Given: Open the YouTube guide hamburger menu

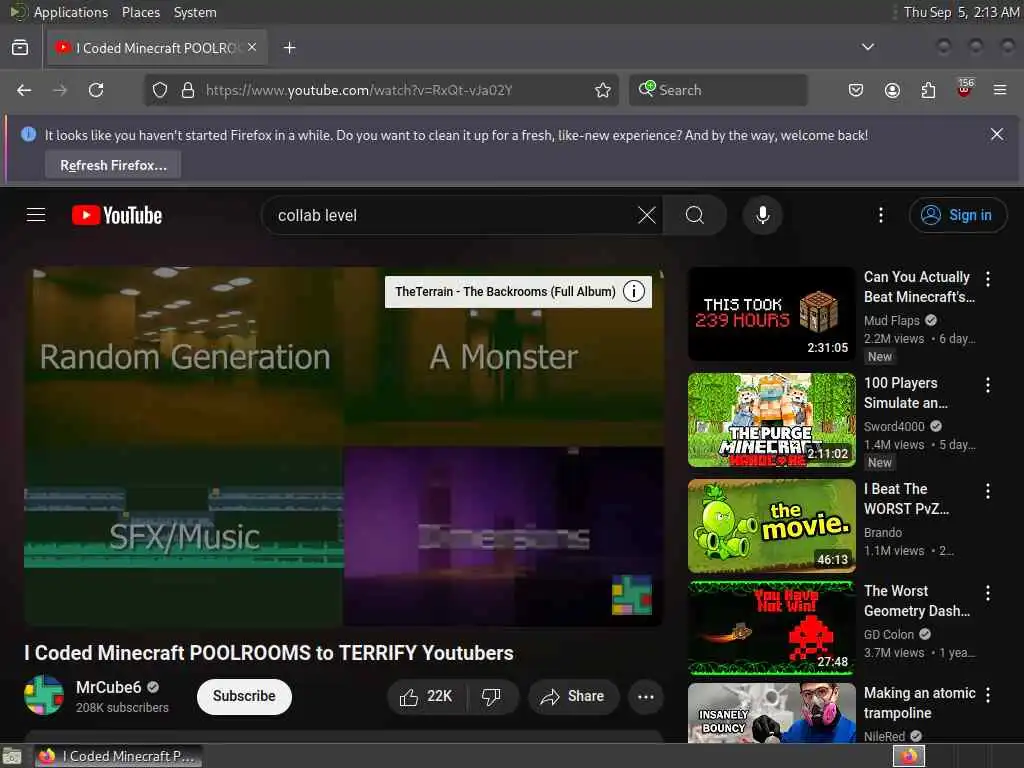Looking at the screenshot, I should (36, 215).
